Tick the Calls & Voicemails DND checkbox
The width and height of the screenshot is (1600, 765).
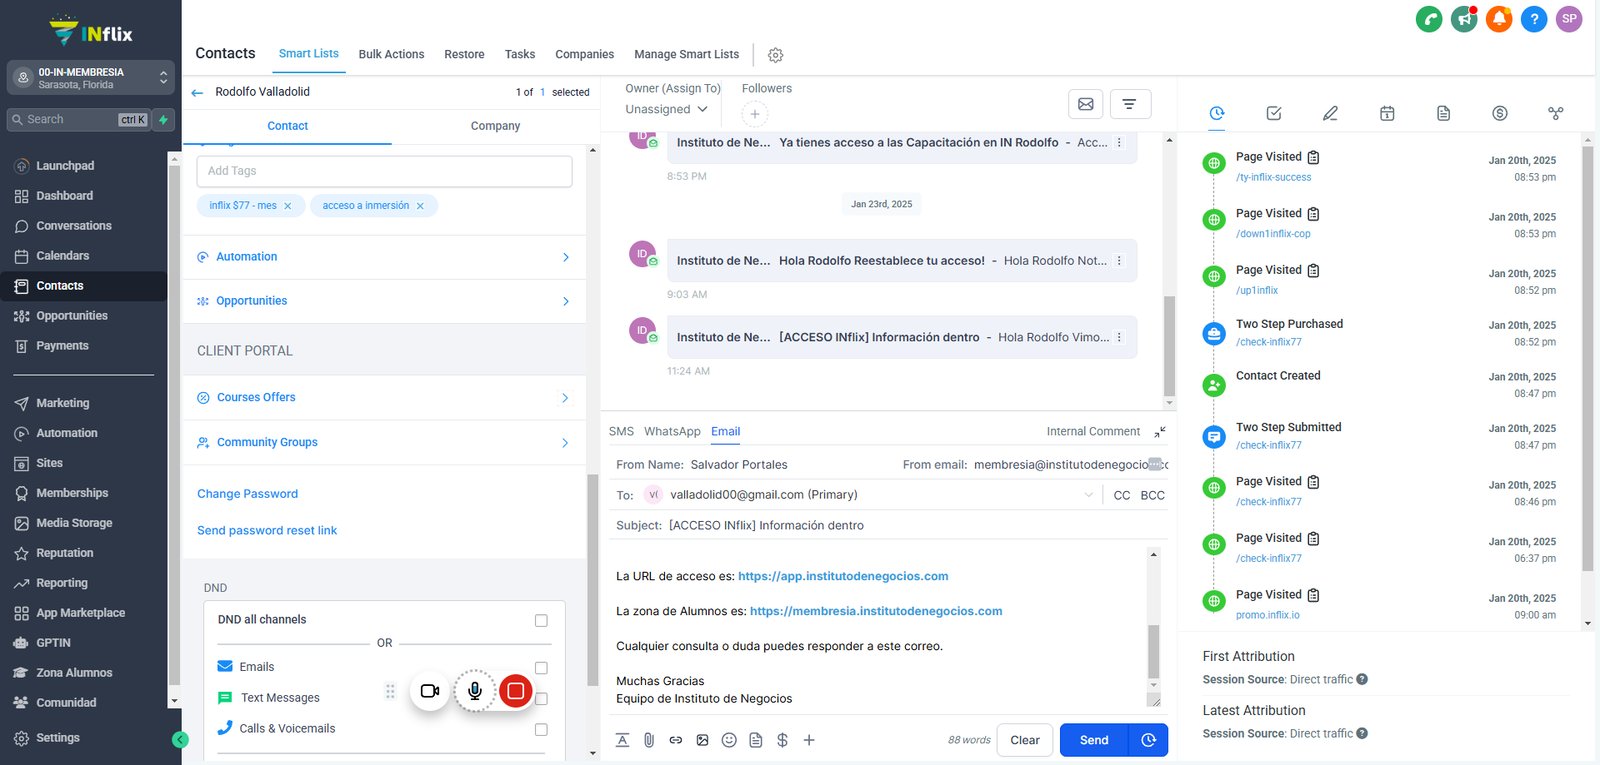(x=541, y=729)
